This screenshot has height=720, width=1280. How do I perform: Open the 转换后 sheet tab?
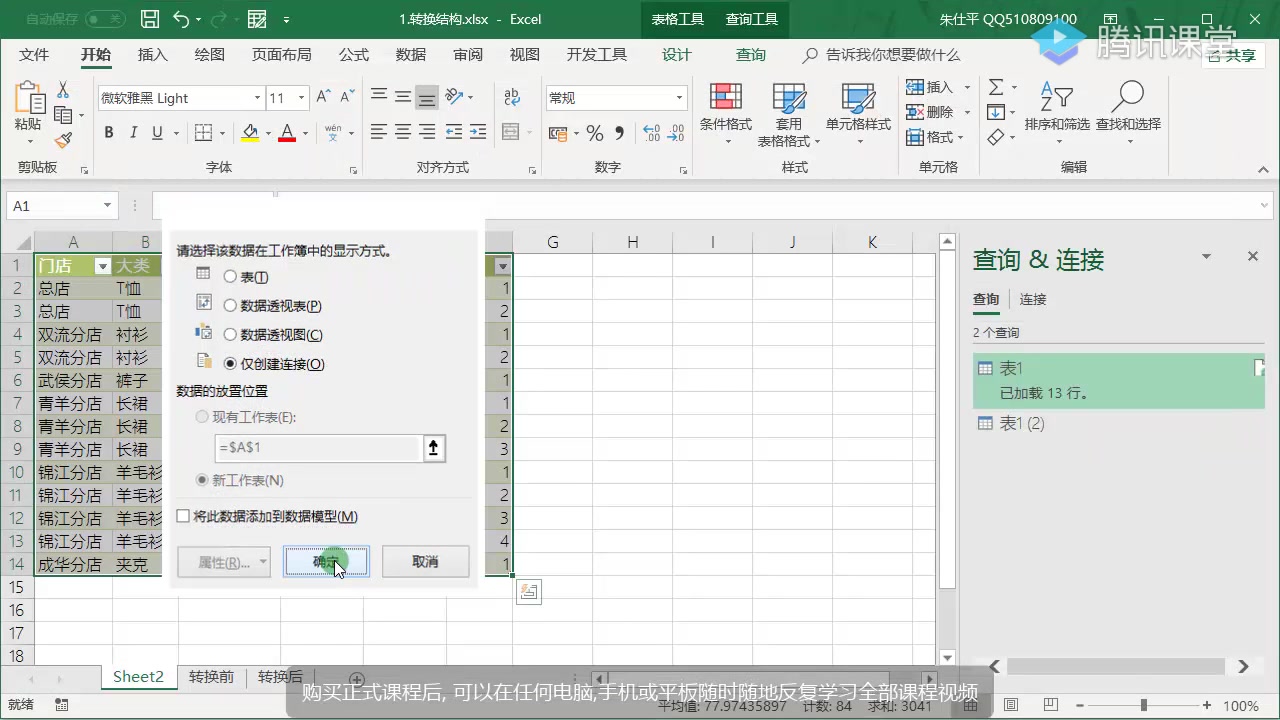(x=280, y=677)
